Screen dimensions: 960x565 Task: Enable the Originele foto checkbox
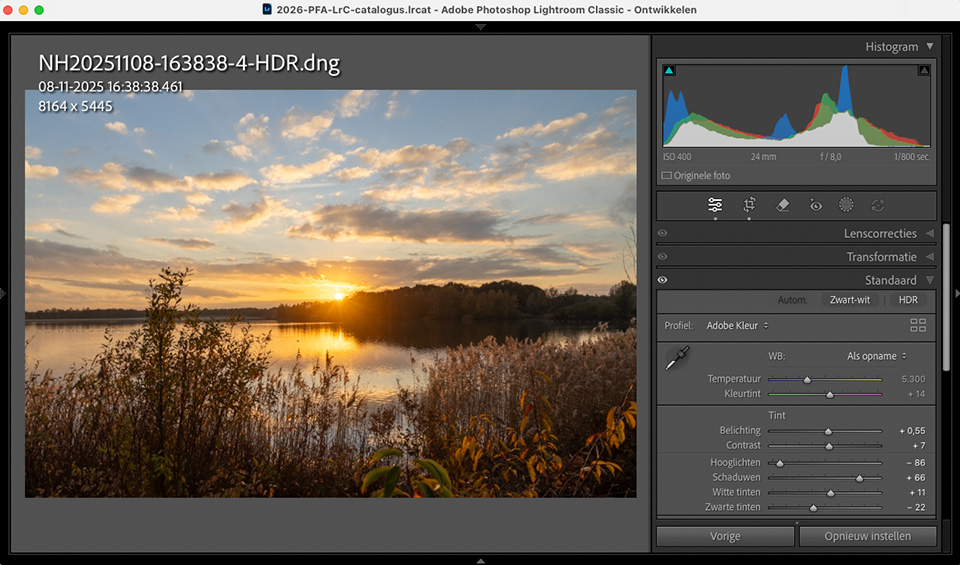667,176
